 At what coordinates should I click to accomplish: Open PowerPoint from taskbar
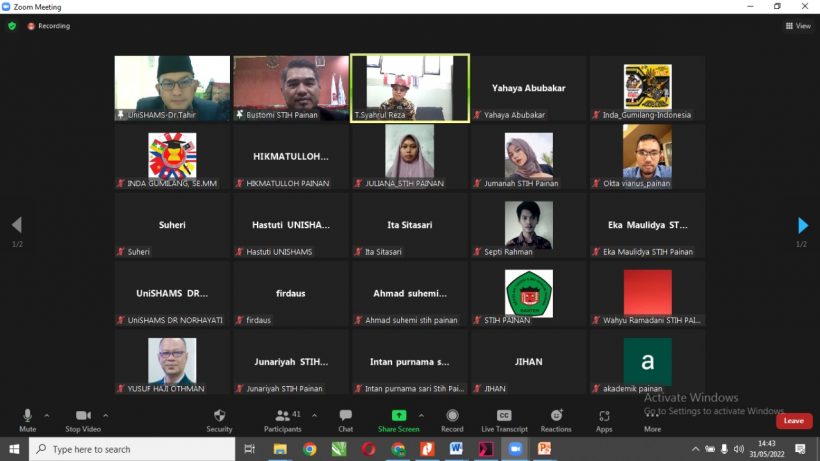pos(544,449)
